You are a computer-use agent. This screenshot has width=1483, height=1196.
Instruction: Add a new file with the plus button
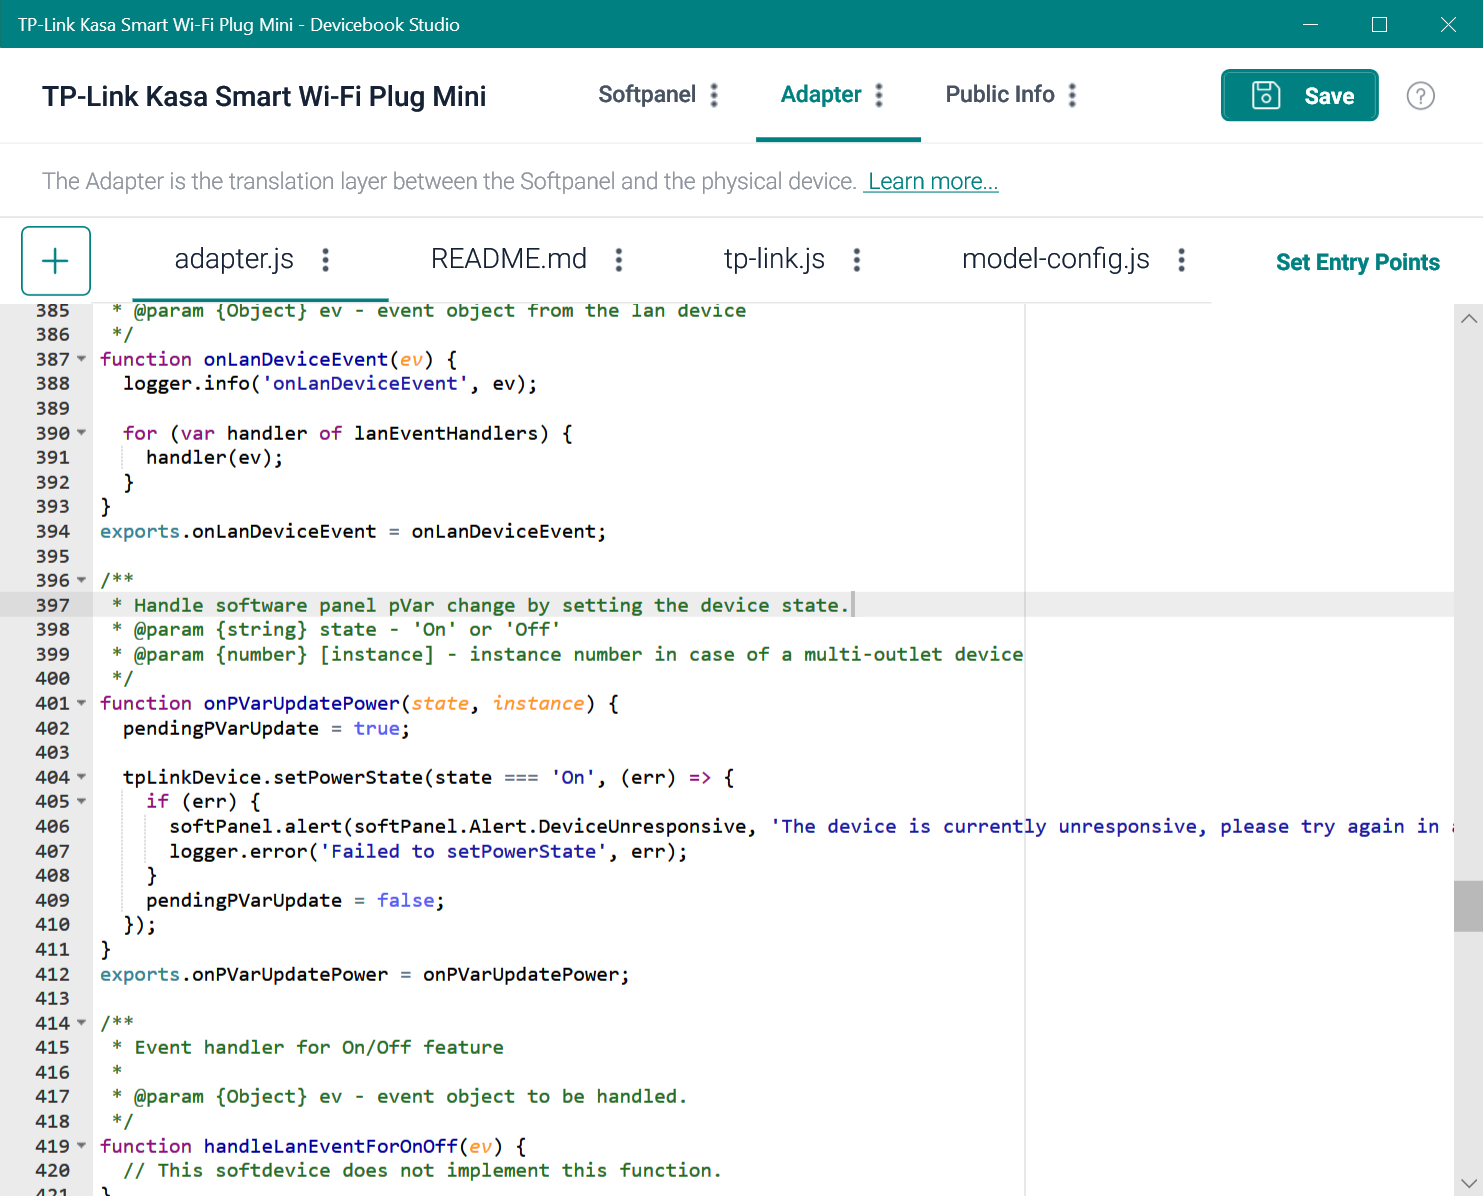tap(56, 261)
